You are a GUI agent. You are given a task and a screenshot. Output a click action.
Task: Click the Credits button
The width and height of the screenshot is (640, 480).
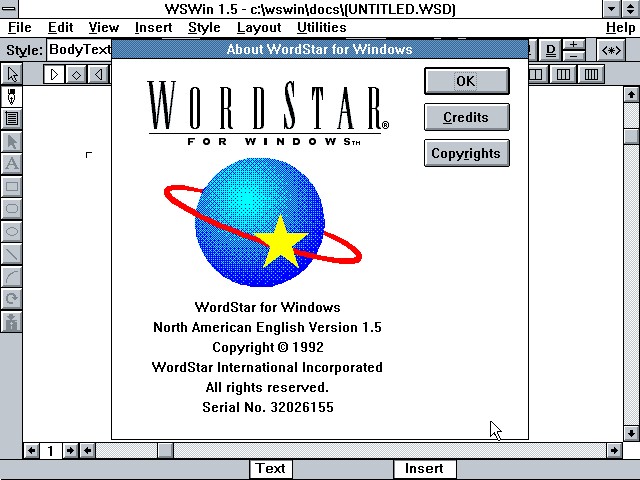click(466, 117)
